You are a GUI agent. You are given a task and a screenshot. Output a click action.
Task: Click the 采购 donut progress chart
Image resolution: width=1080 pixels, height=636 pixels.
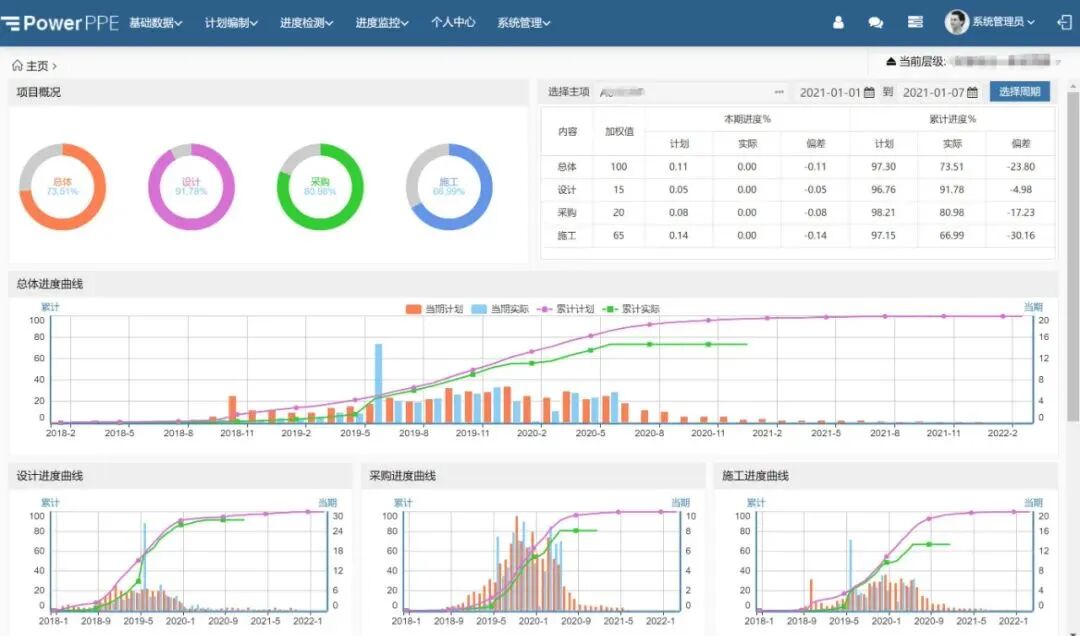tap(320, 187)
